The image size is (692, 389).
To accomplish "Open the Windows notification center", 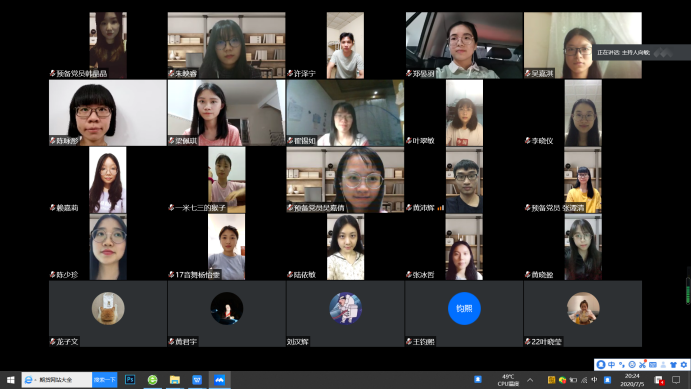I will click(x=676, y=380).
